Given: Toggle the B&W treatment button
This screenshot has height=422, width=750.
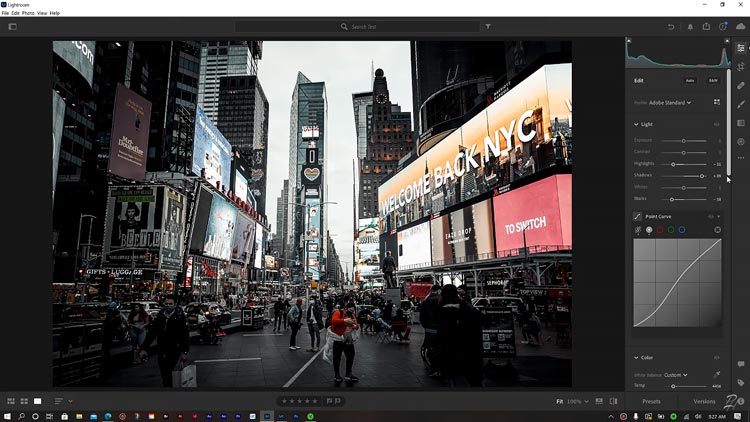Looking at the screenshot, I should pos(713,80).
